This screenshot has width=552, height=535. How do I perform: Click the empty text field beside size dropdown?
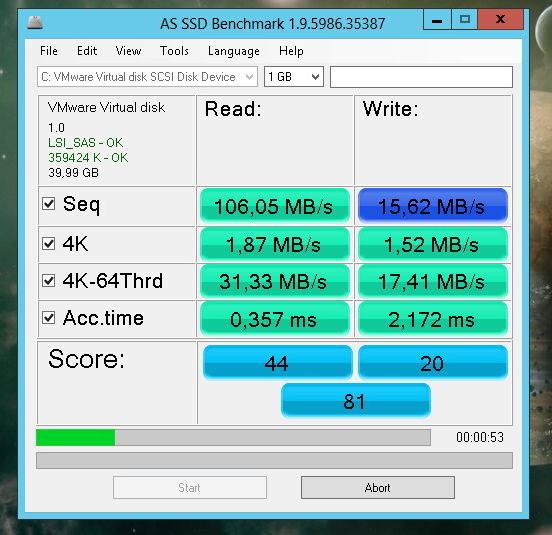[x=421, y=77]
